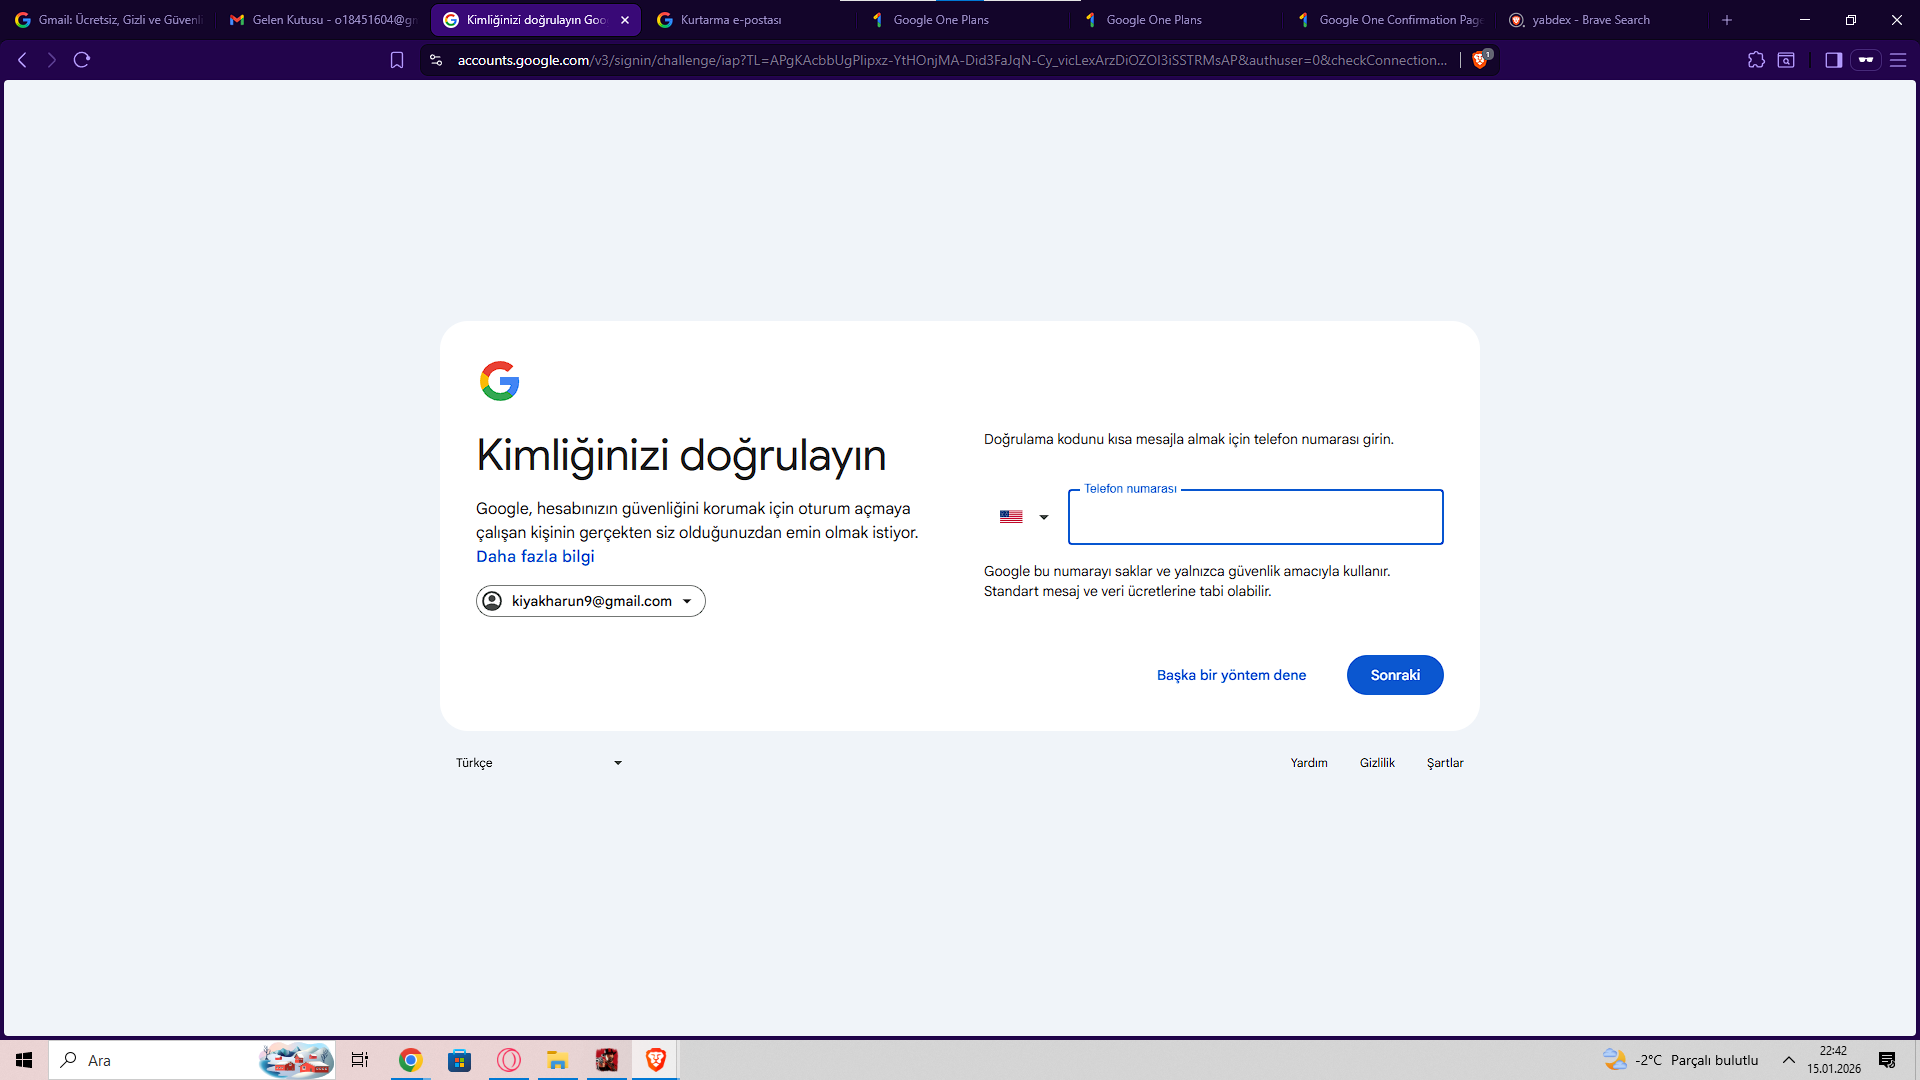Expand the kiyakharun9@gmail.com account selector
This screenshot has width=1920, height=1080.
click(x=590, y=601)
